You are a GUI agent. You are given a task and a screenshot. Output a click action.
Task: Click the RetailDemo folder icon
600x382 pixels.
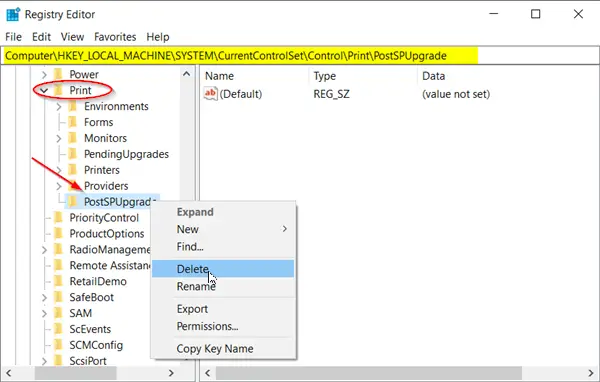pos(58,281)
